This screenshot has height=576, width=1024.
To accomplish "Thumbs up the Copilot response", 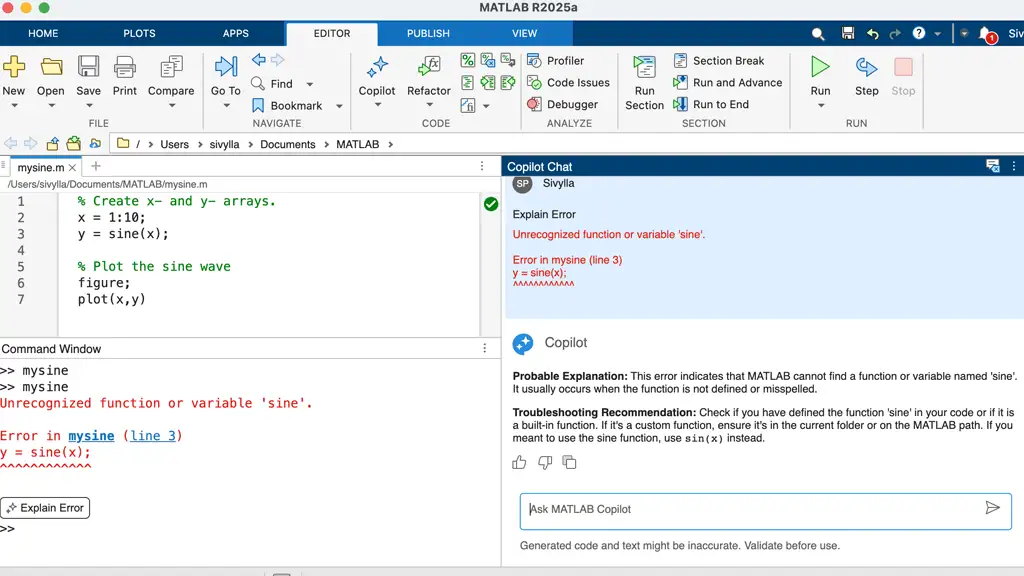I will pos(519,462).
